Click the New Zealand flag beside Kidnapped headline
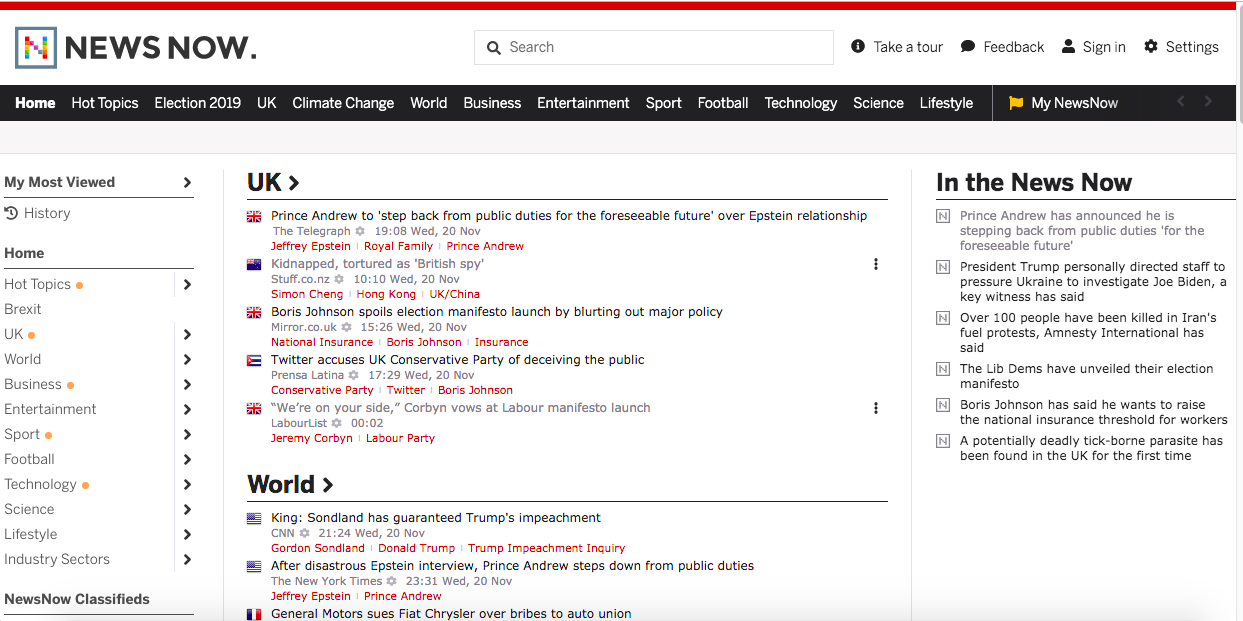The image size is (1243, 621). 254,264
